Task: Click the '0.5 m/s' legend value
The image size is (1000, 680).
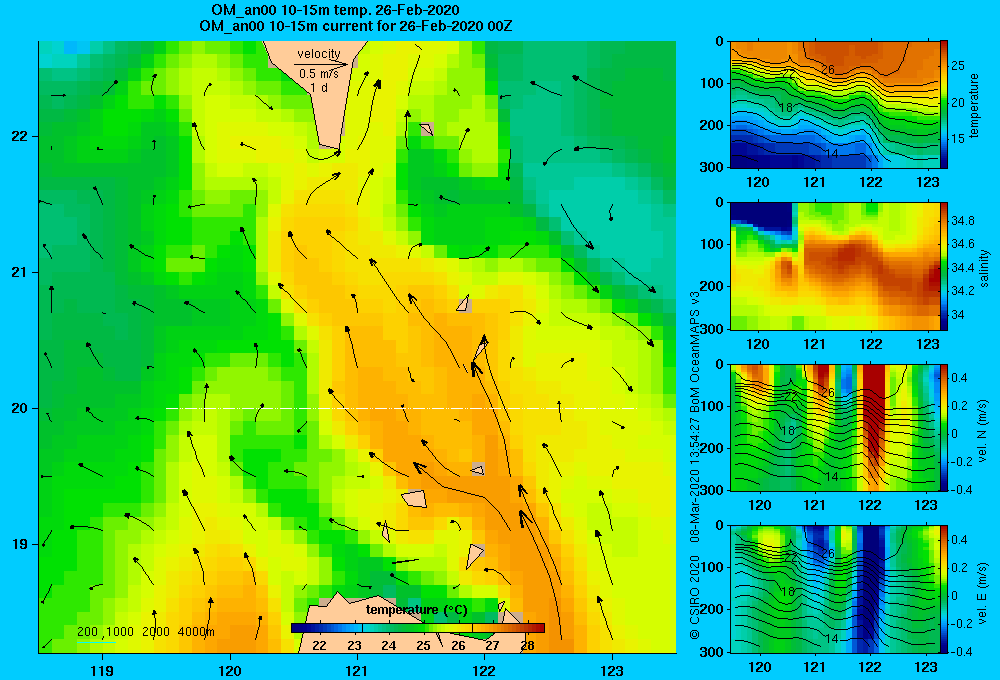Action: coord(319,74)
